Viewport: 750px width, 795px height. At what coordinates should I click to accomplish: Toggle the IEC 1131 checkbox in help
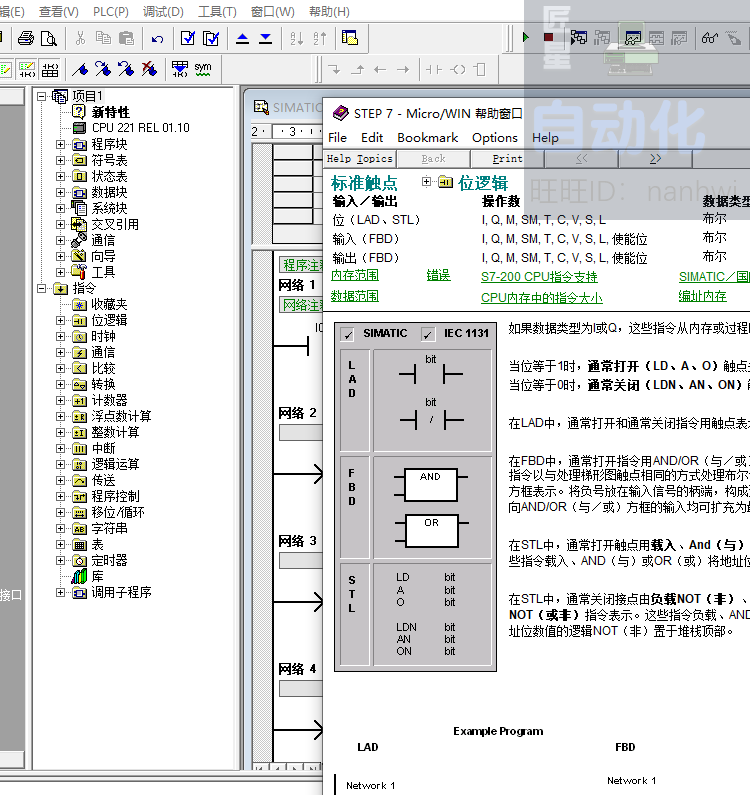coord(428,335)
